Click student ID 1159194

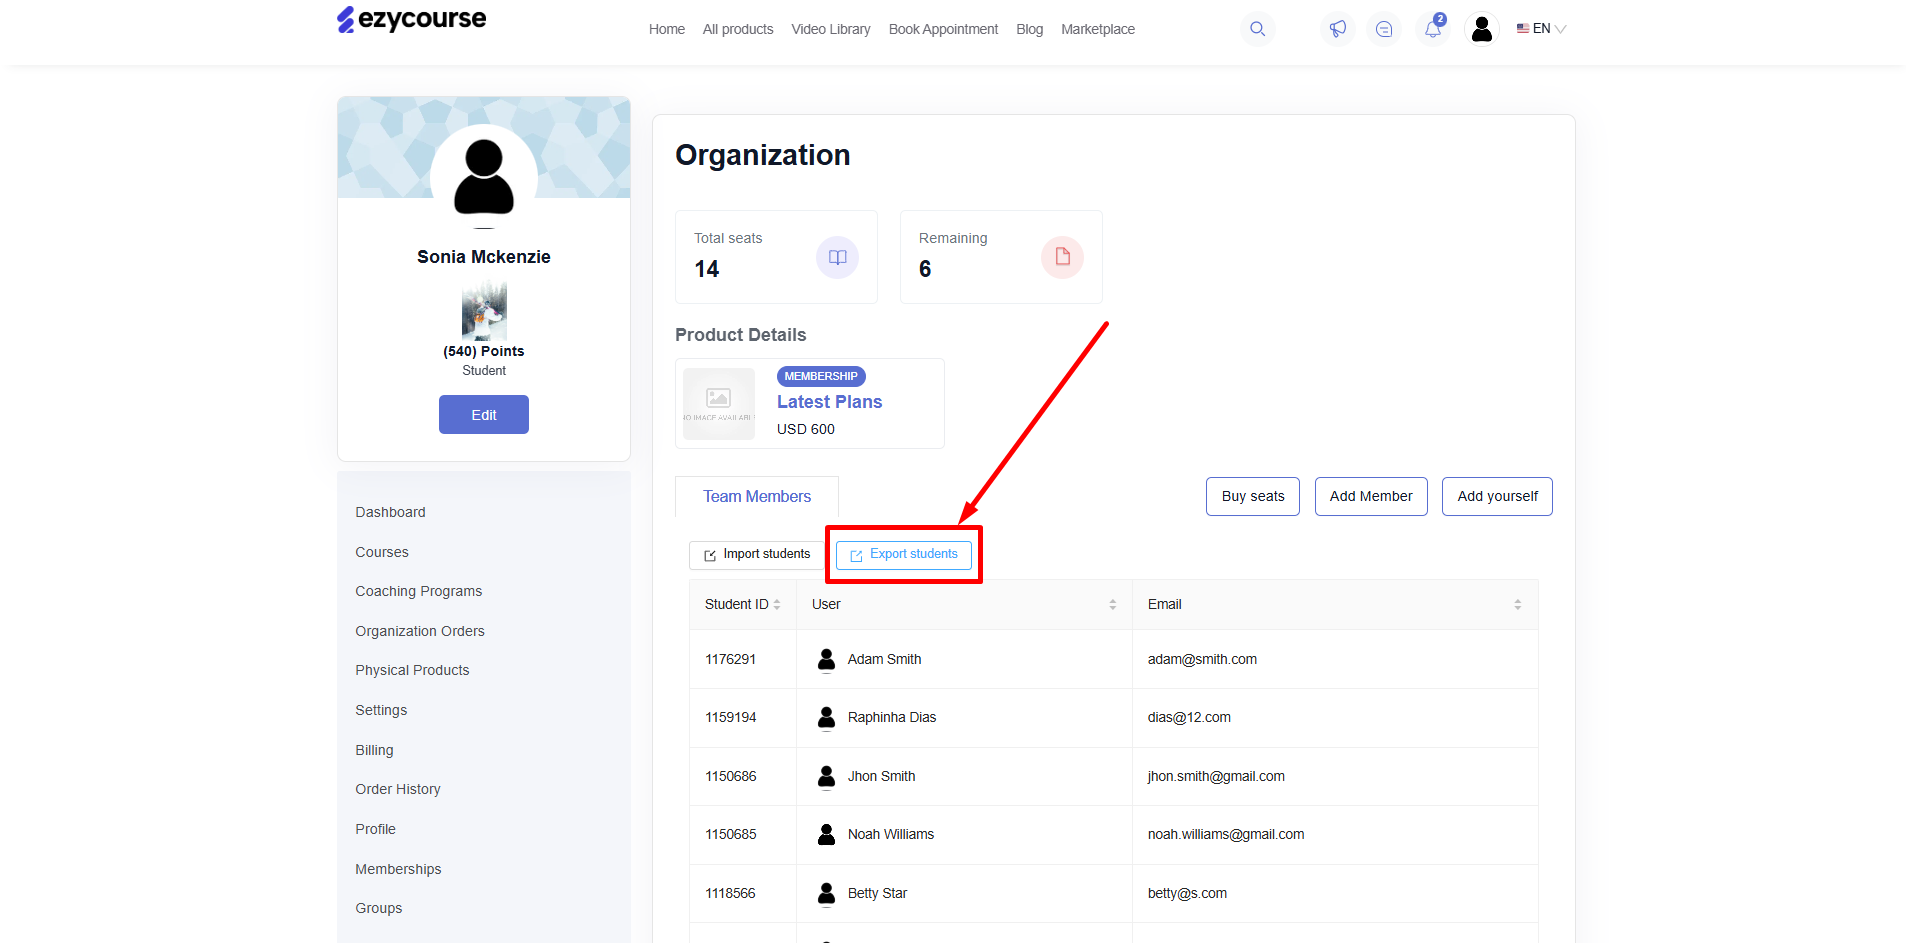730,718
